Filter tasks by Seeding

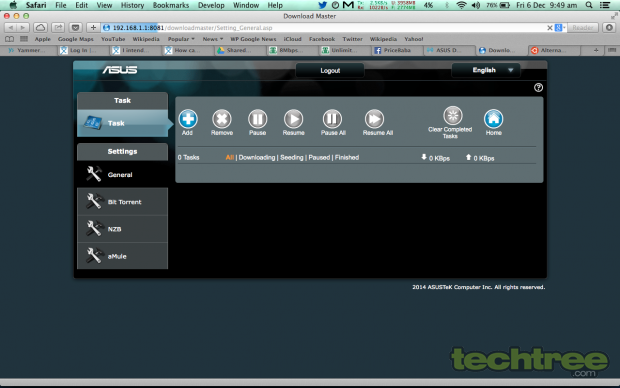pos(291,157)
